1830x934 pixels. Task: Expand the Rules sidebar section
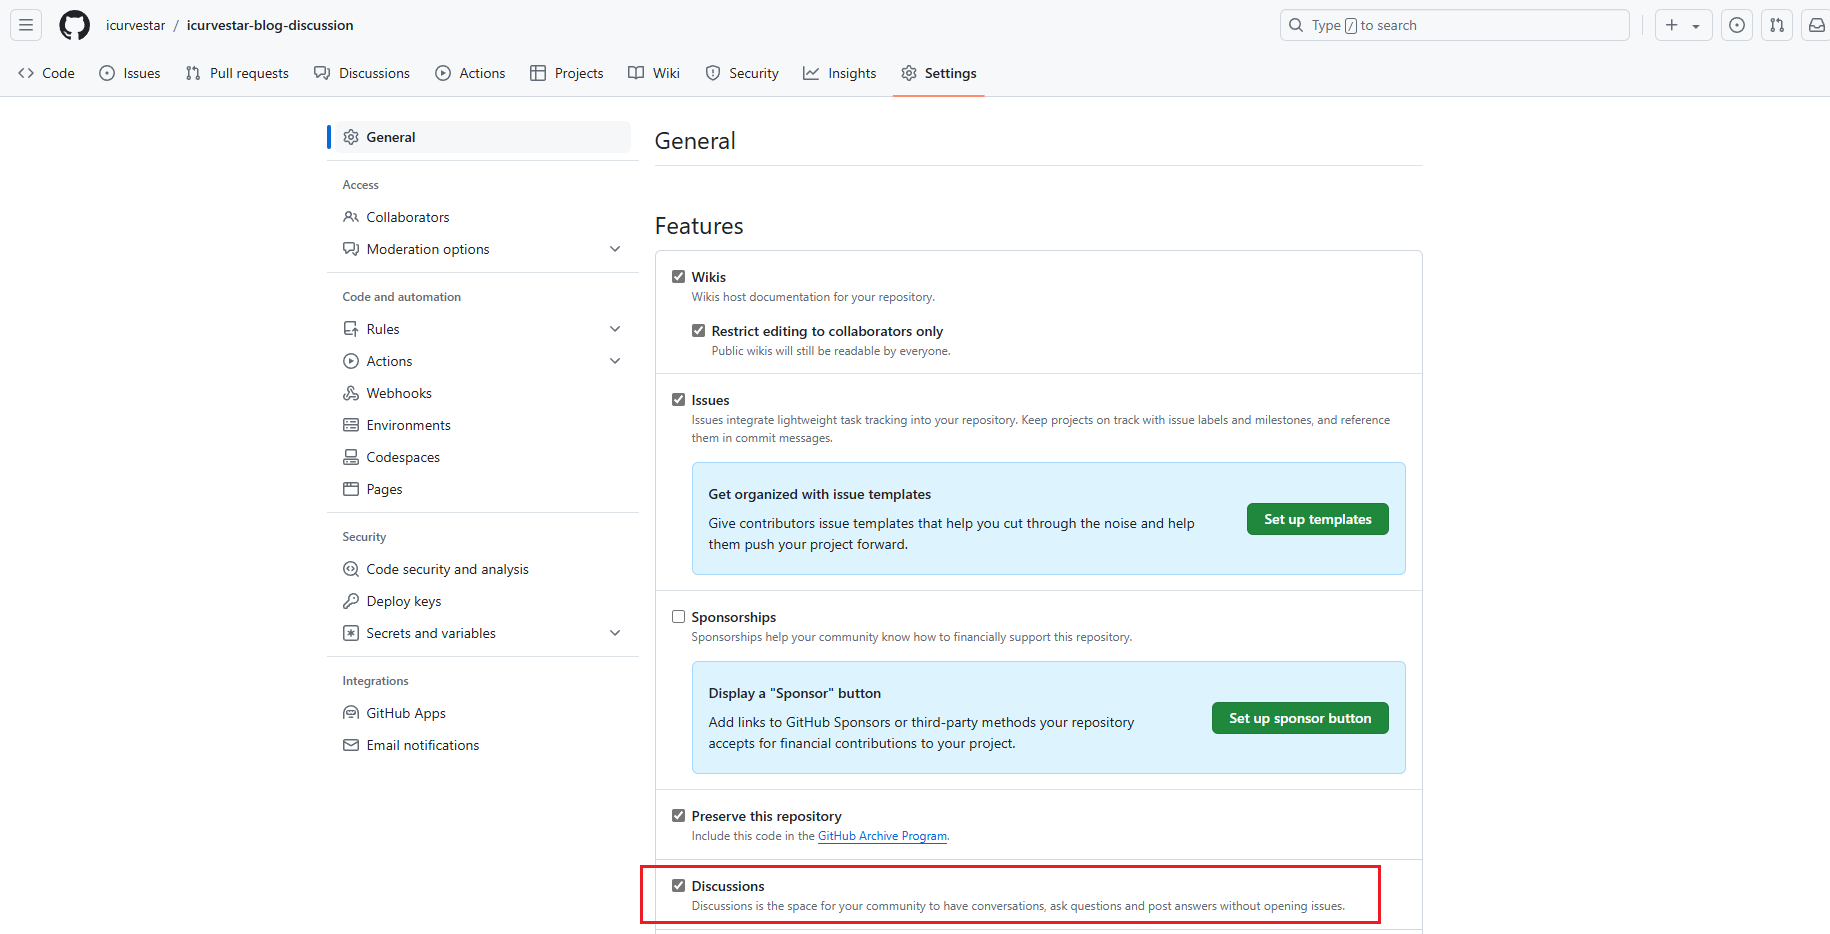(614, 329)
